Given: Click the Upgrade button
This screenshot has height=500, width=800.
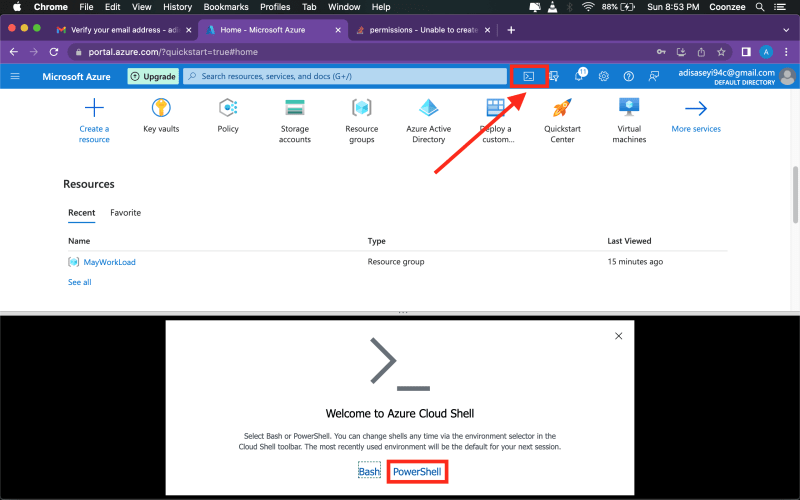Looking at the screenshot, I should coord(153,77).
